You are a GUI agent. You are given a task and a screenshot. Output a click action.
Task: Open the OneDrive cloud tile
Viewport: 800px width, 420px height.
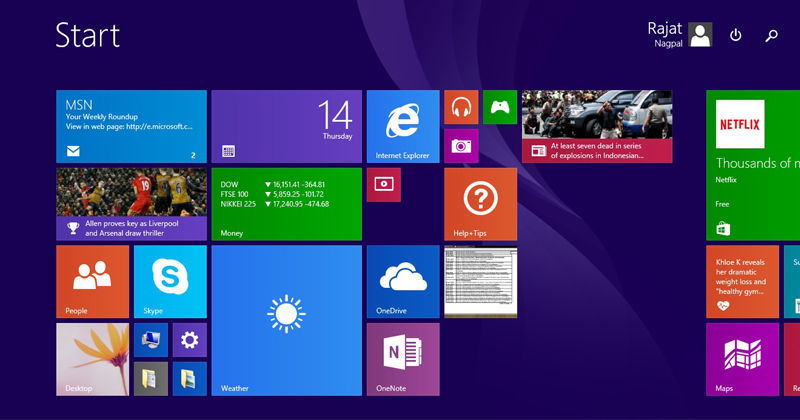pyautogui.click(x=403, y=281)
